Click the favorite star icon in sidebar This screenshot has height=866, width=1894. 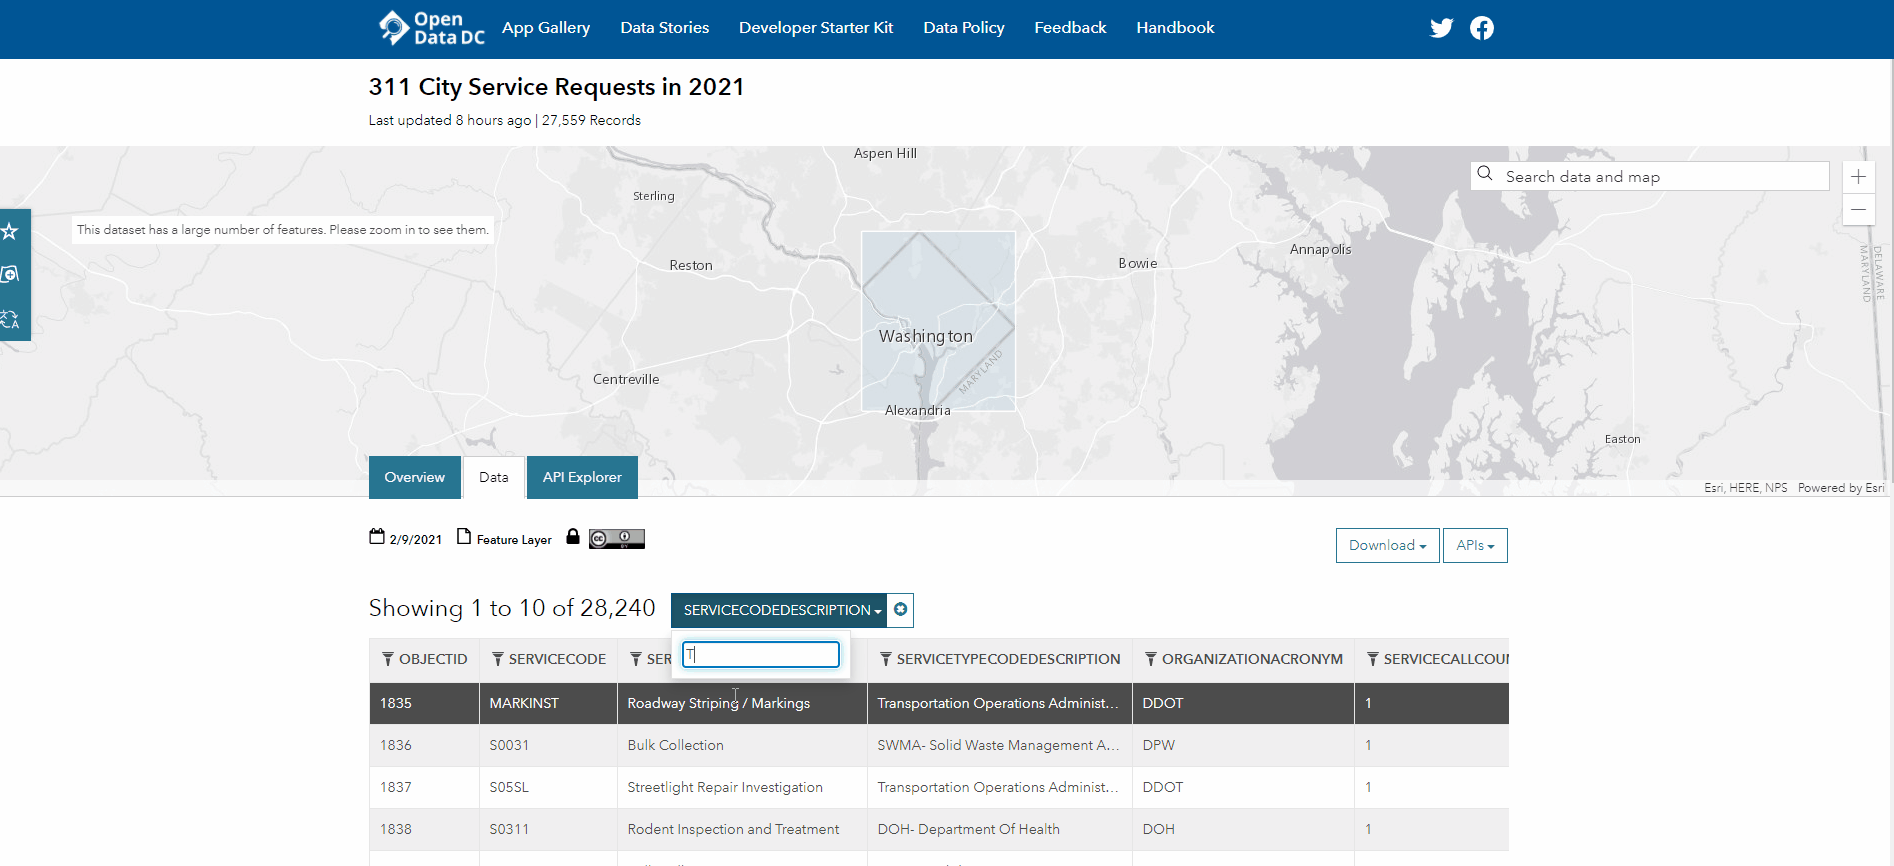point(10,232)
